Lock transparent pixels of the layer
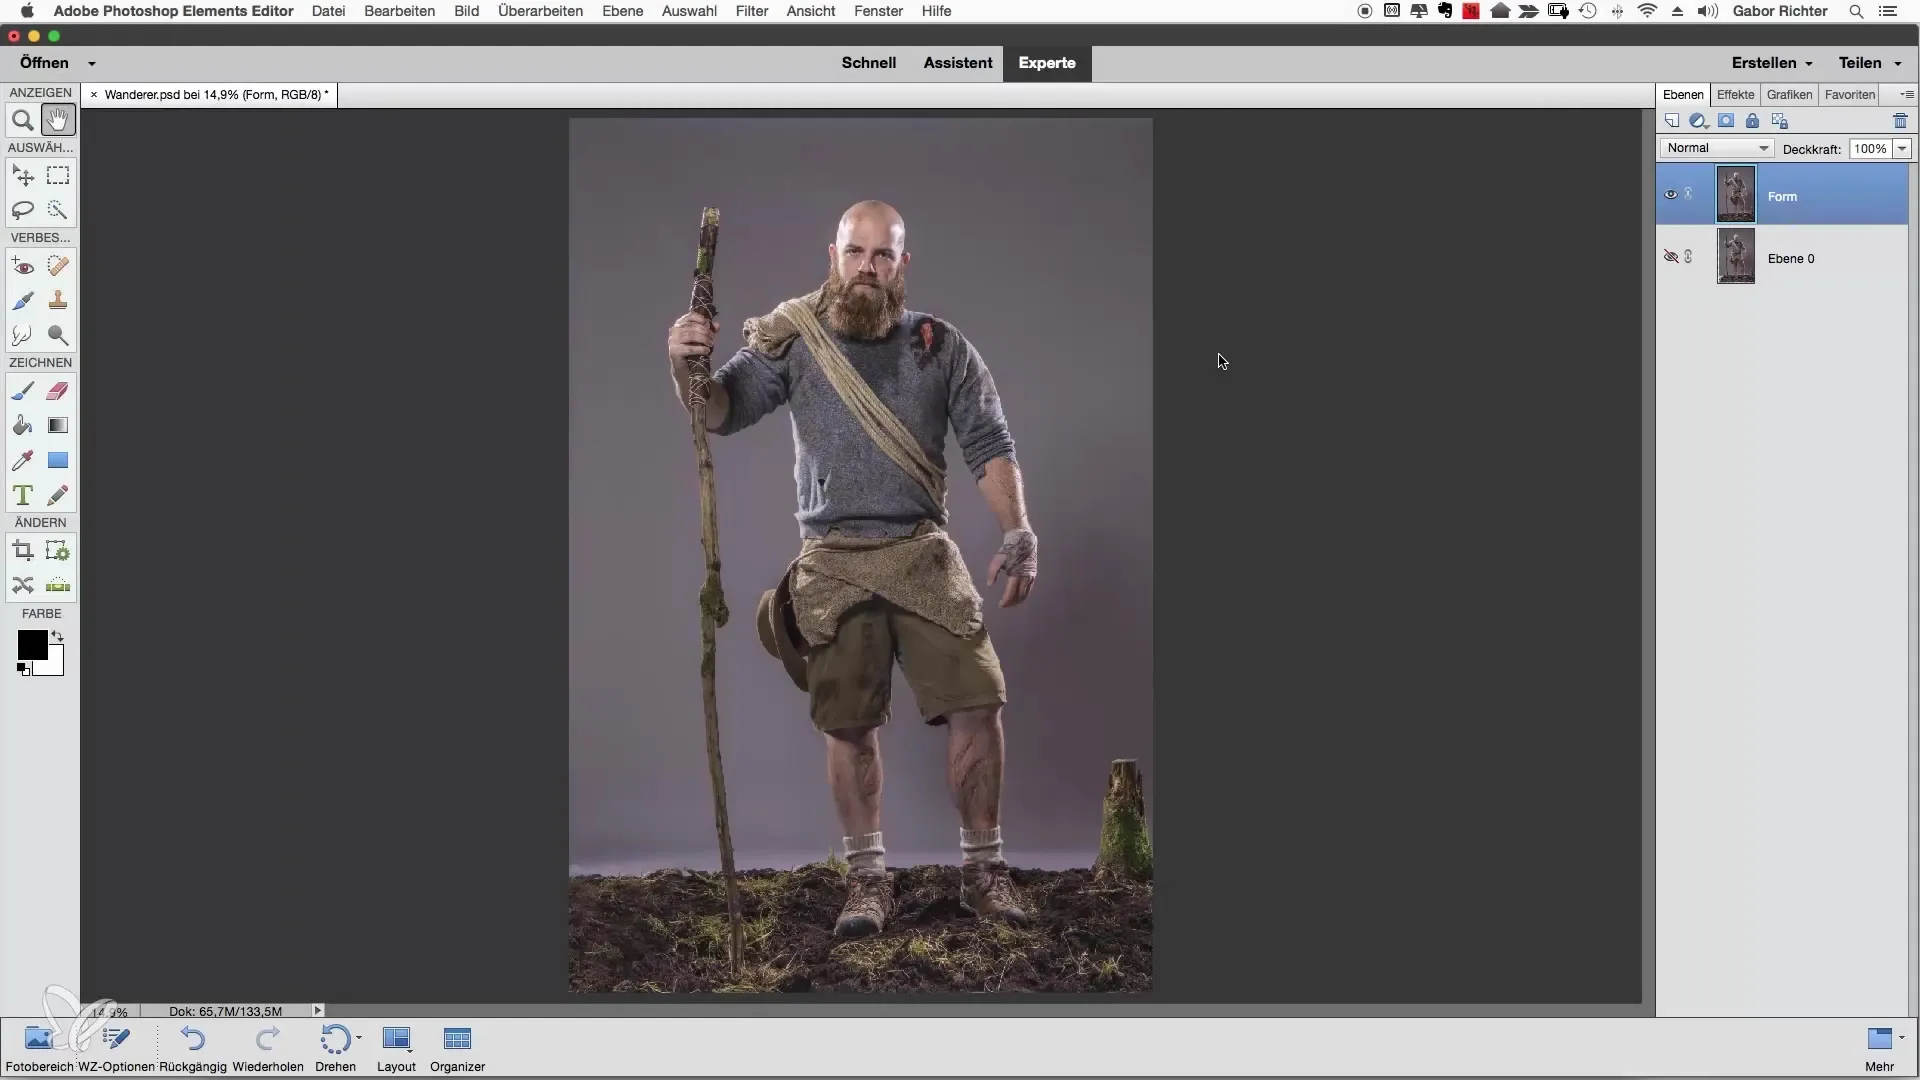1920x1080 pixels. click(1780, 121)
